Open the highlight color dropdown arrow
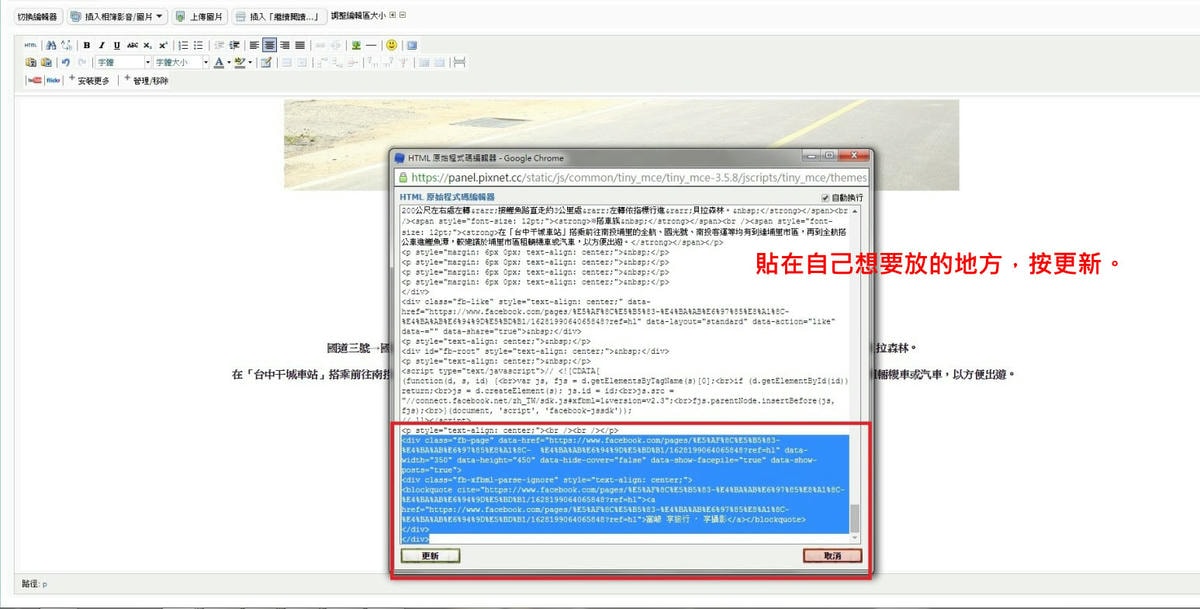This screenshot has width=1200, height=609. 250,62
